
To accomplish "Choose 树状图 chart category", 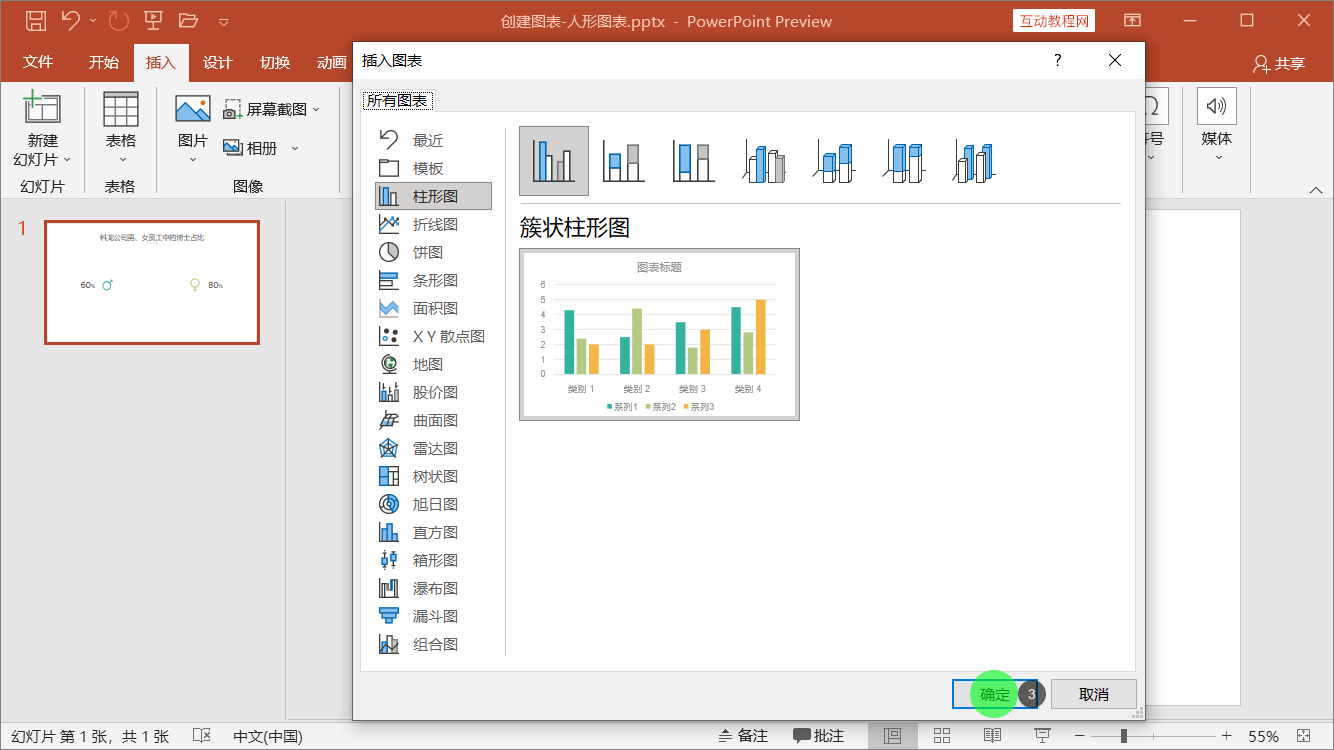I will [433, 476].
